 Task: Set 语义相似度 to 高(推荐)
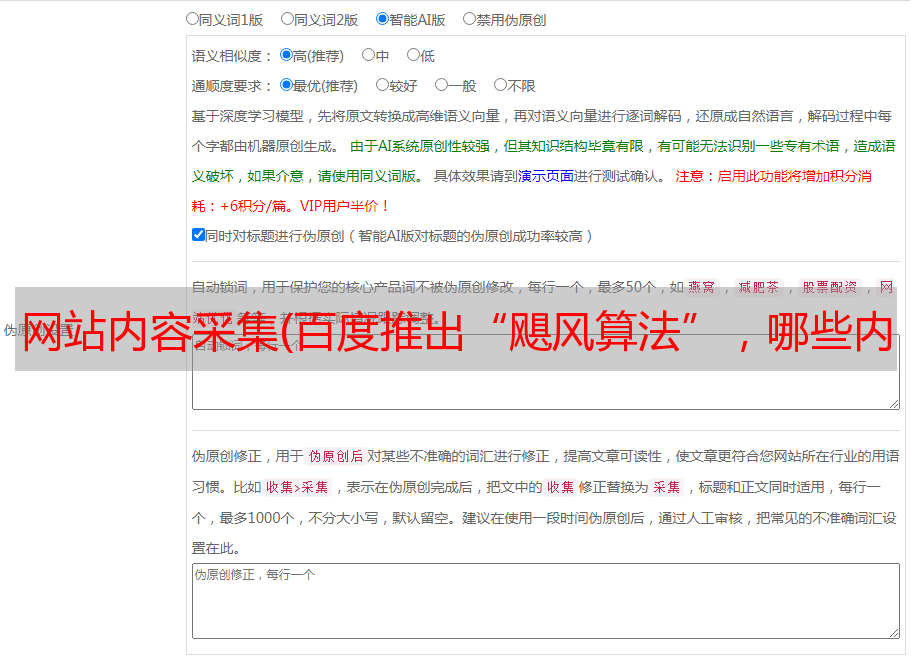286,55
